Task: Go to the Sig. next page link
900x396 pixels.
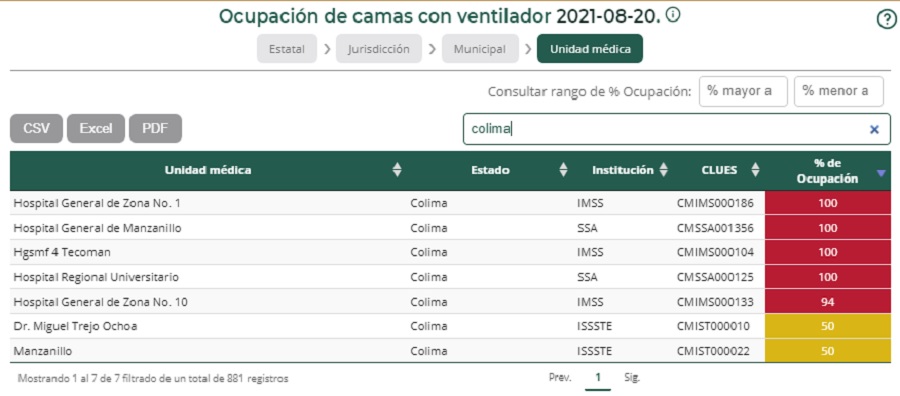Action: (632, 378)
